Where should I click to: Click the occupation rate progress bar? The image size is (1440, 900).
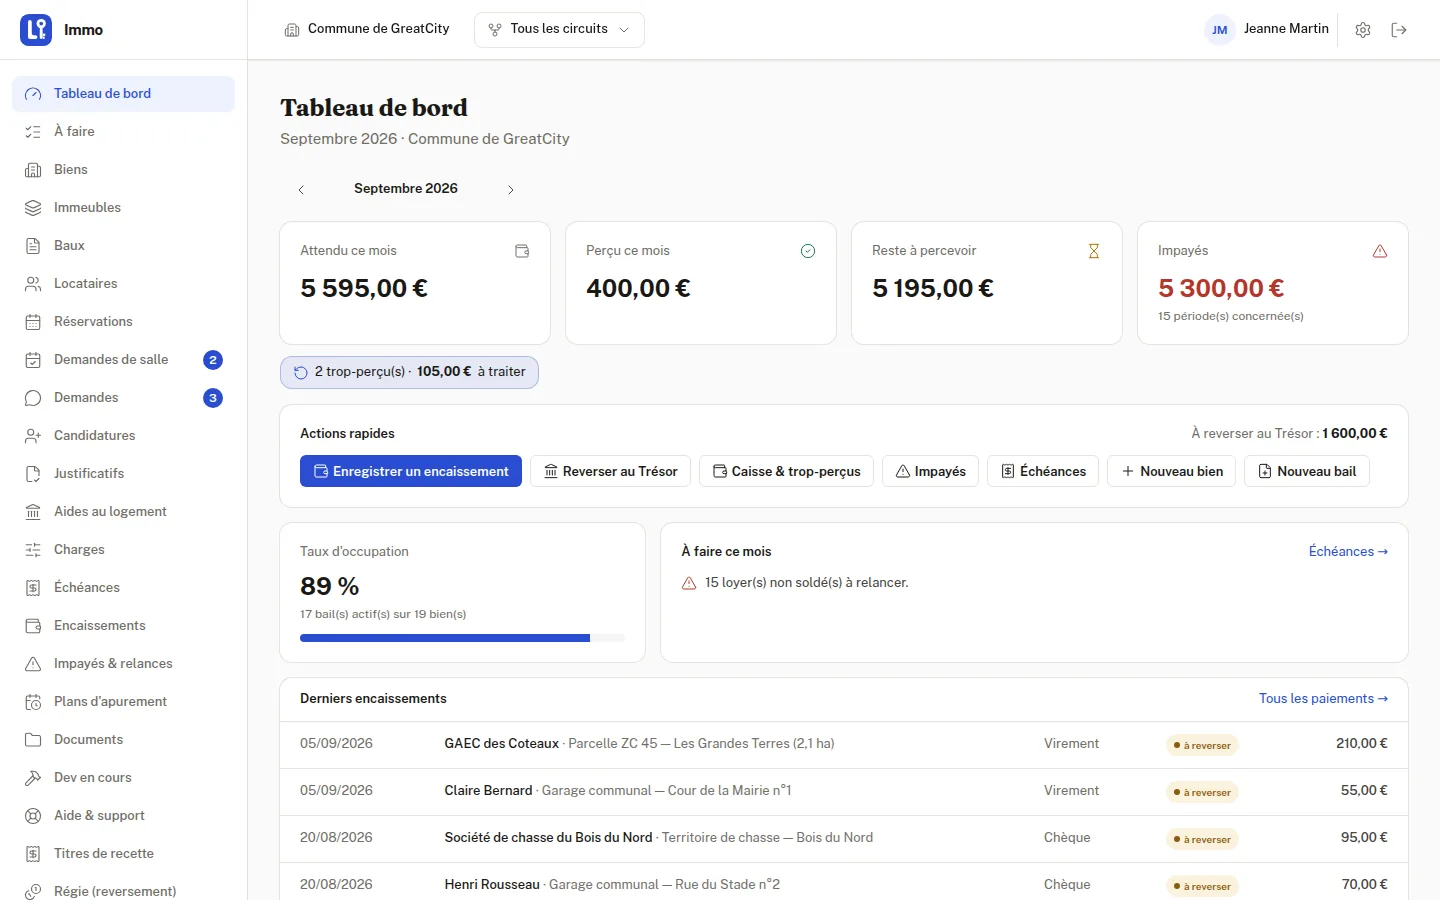[x=462, y=638]
